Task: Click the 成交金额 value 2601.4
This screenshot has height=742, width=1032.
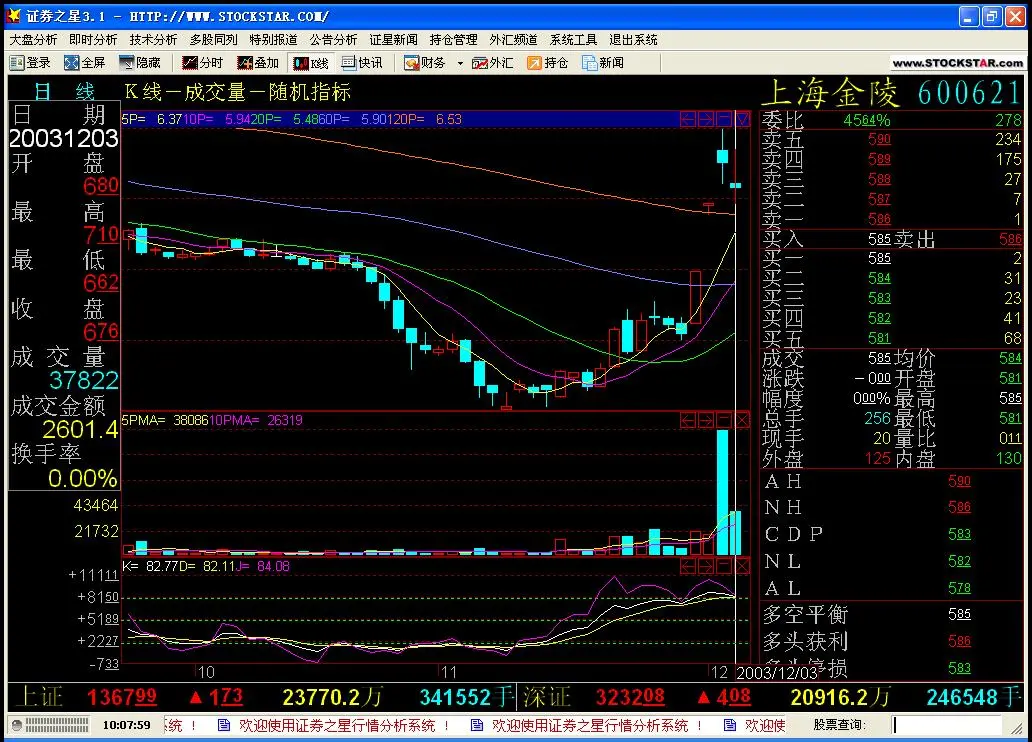Action: tap(80, 429)
